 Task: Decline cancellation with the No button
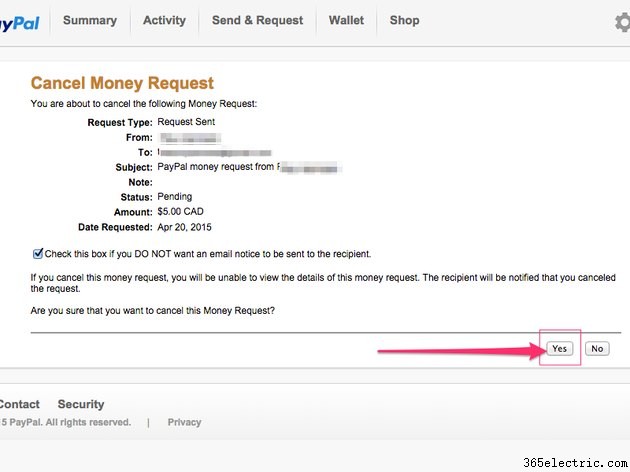tap(597, 348)
